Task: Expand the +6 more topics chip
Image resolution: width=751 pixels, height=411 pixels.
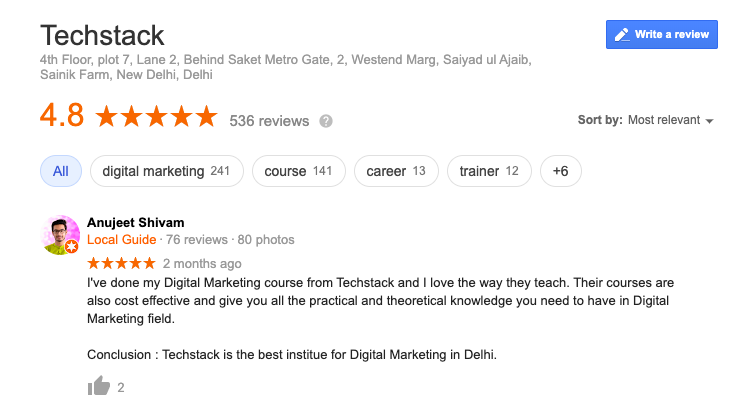Action: click(x=560, y=171)
